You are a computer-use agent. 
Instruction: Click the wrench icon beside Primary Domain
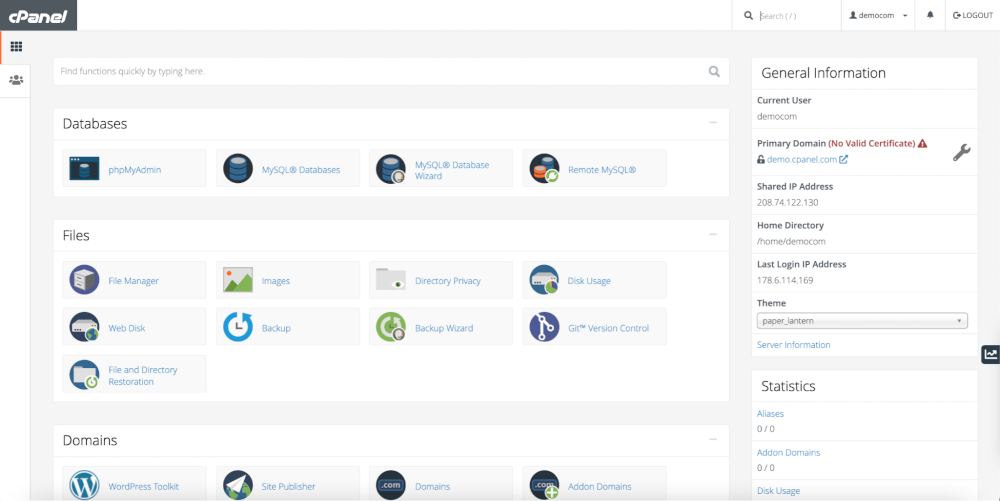point(961,152)
